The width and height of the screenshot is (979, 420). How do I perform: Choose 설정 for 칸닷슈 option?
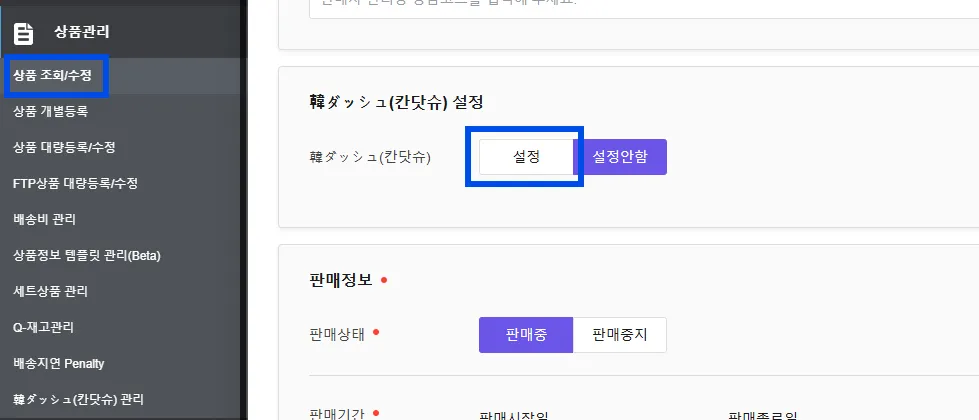(526, 157)
